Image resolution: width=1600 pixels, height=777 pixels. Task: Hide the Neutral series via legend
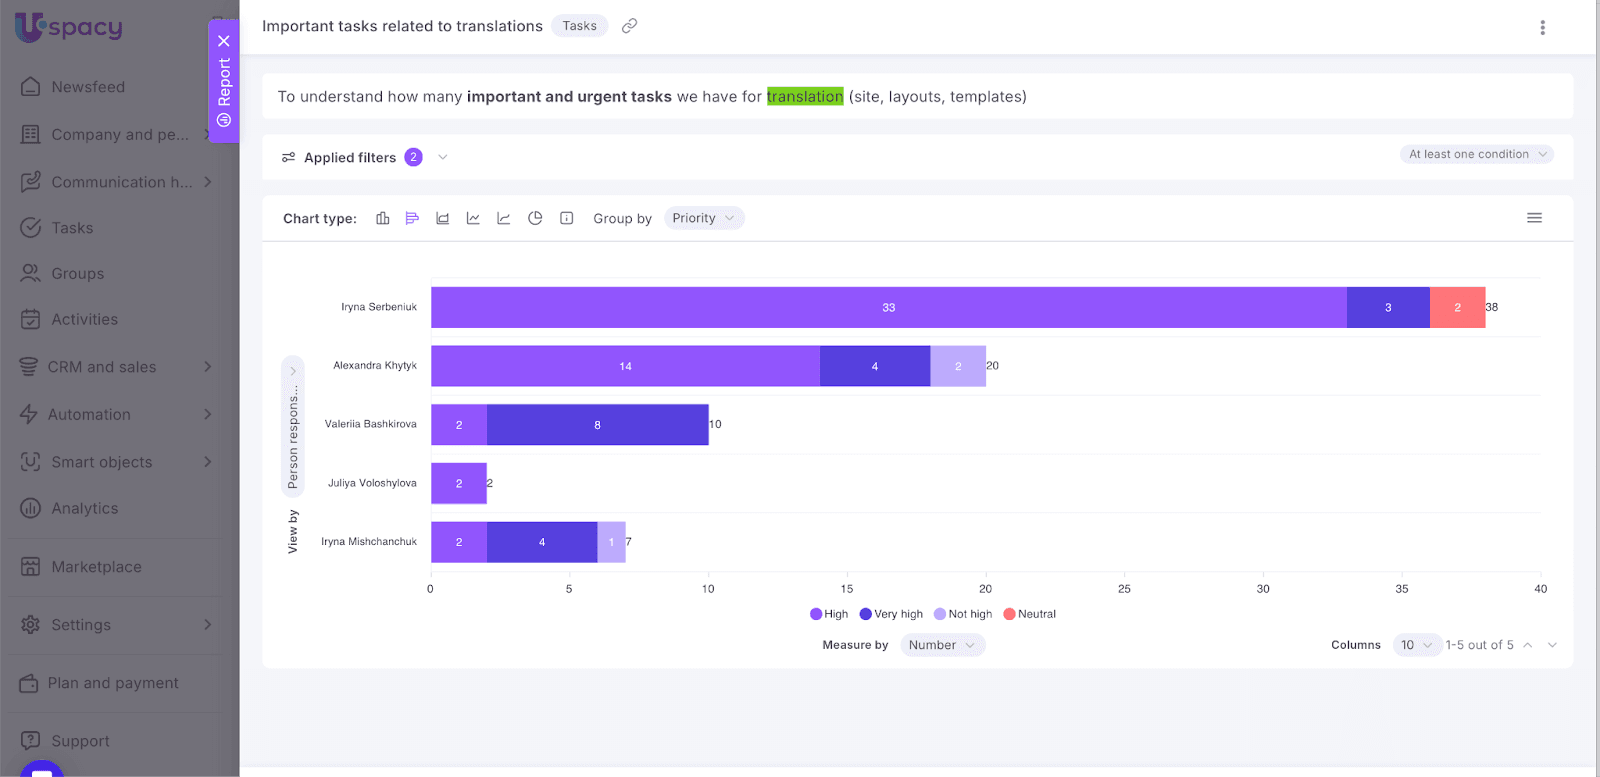[x=1030, y=614]
